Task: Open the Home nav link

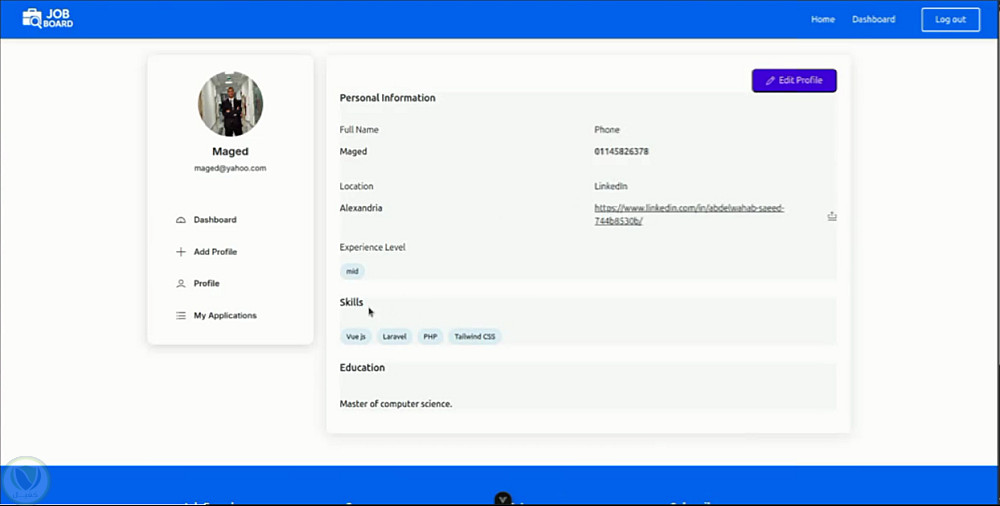Action: coord(823,19)
